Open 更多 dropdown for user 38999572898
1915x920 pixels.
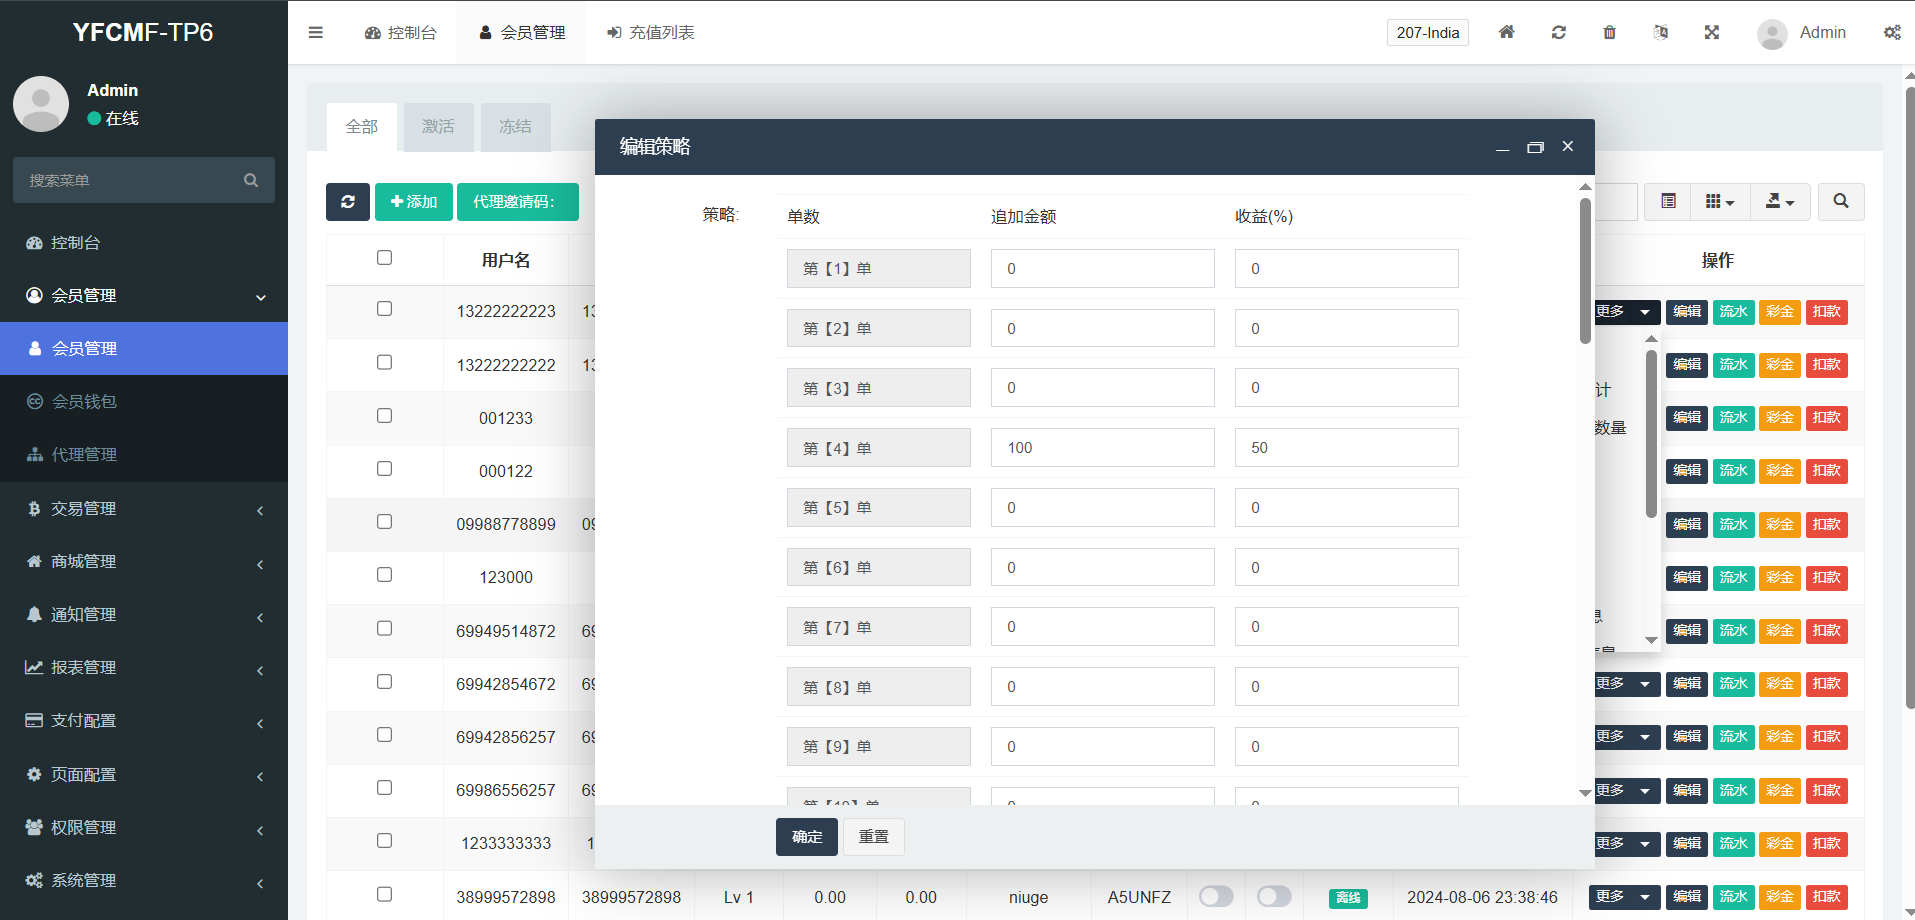click(x=1623, y=896)
